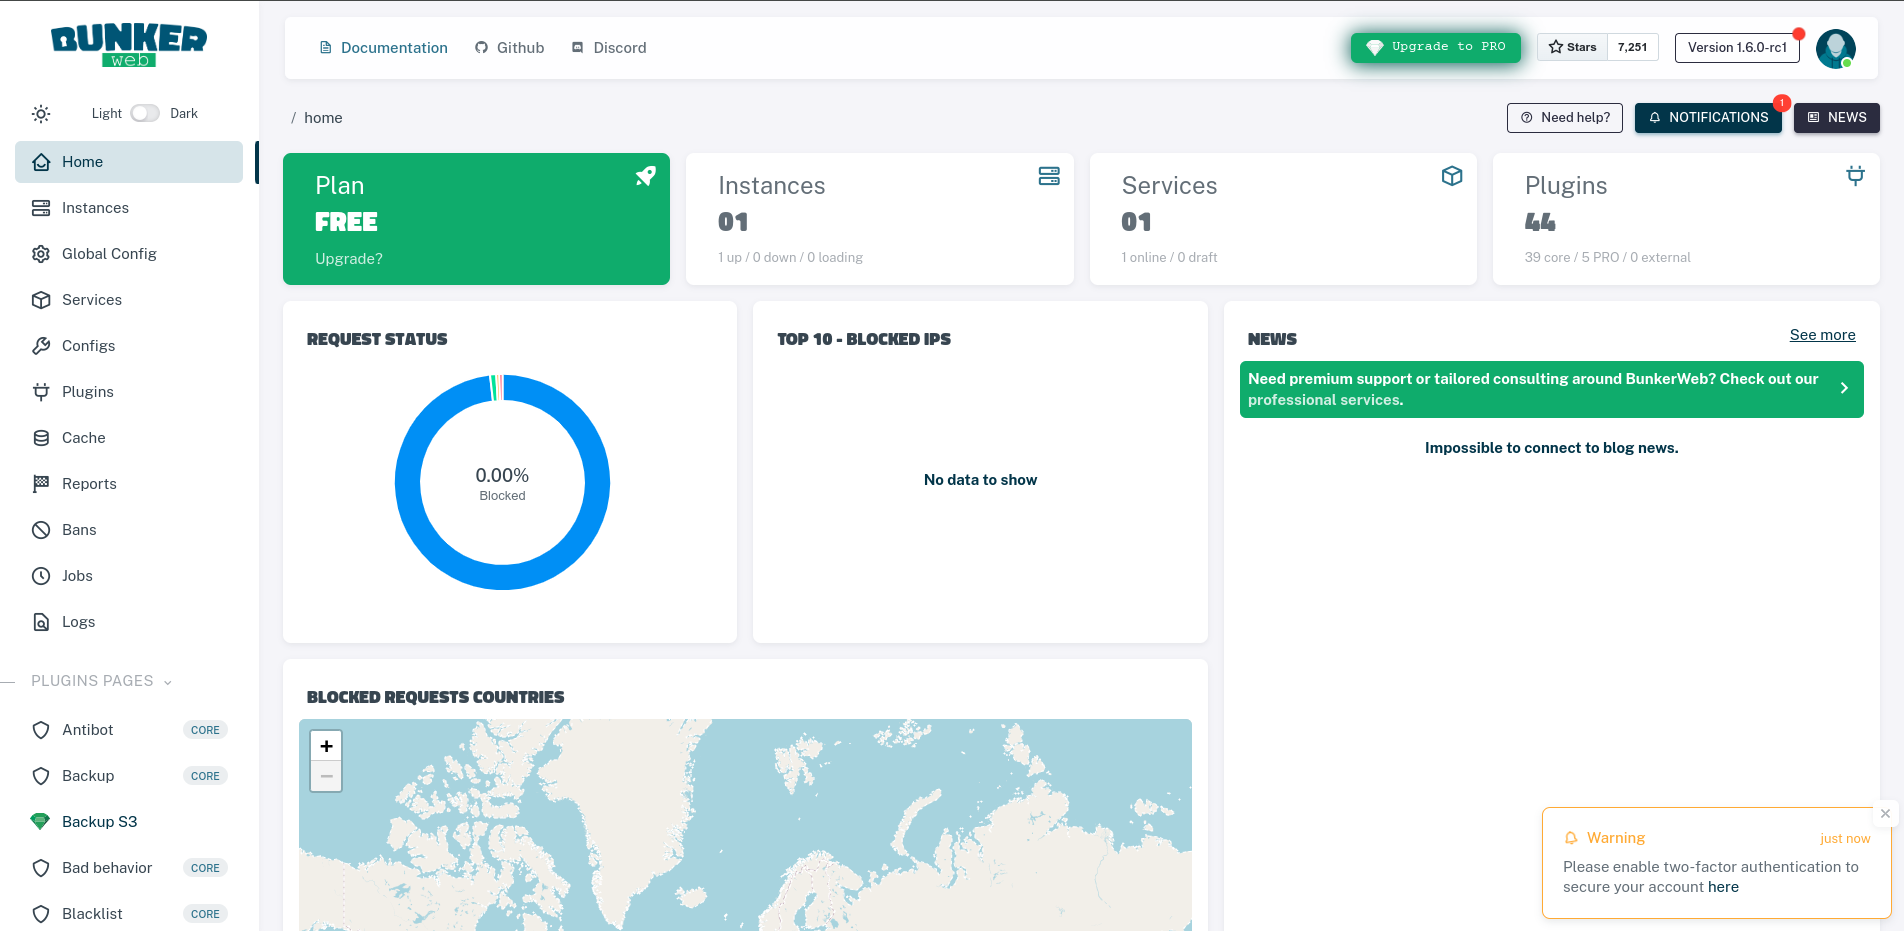Screen dimensions: 1904x931
Task: Open the Logs page
Action: coord(79,621)
